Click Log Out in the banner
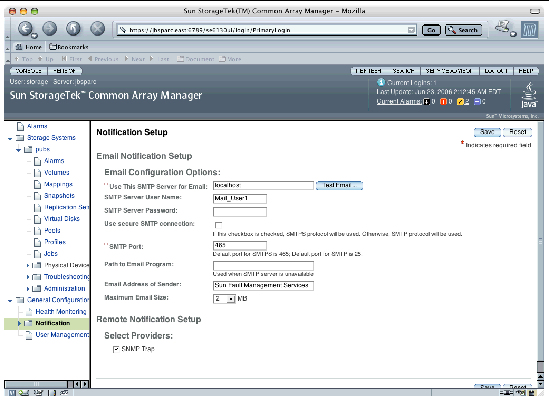Viewport: 549px width, 402px height. (496, 71)
